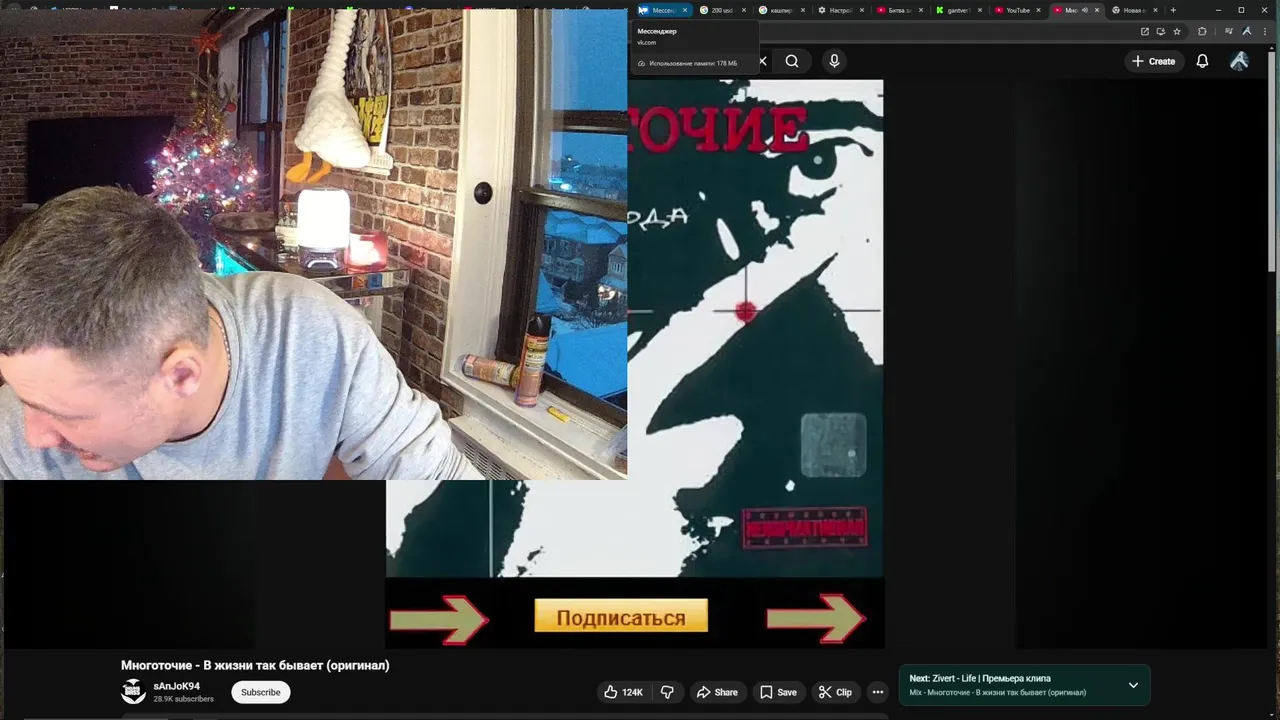Click the video title Многоточие - В жизни так бывает
Screen dimensions: 1280x720
pyautogui.click(x=255, y=665)
